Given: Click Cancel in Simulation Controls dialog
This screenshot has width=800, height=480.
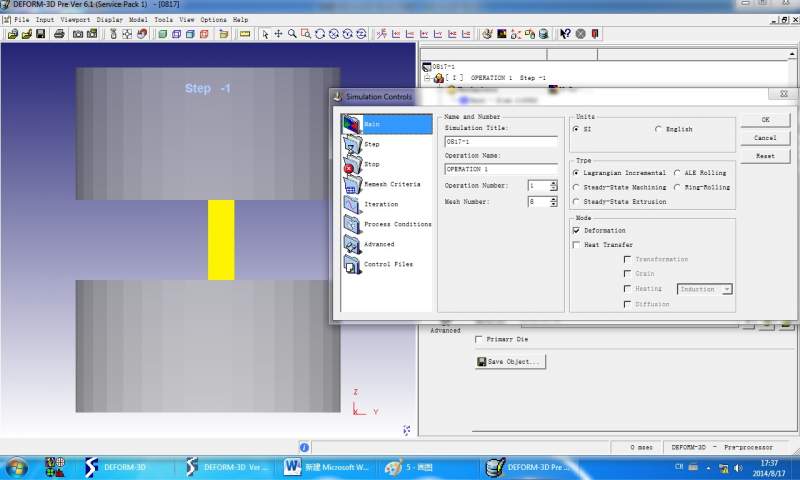Looking at the screenshot, I should 765,138.
